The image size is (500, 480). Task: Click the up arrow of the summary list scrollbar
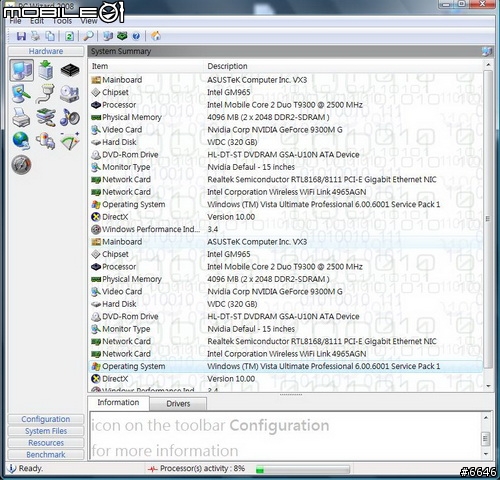pos(488,65)
